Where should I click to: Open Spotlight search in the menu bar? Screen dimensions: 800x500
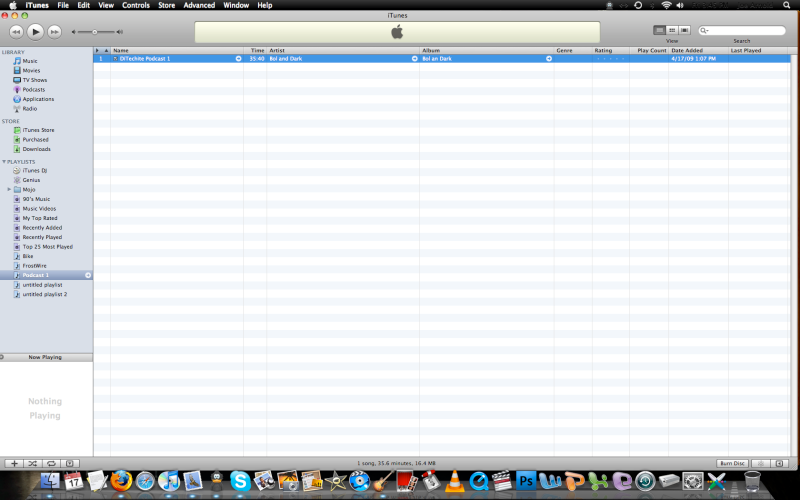tap(786, 5)
